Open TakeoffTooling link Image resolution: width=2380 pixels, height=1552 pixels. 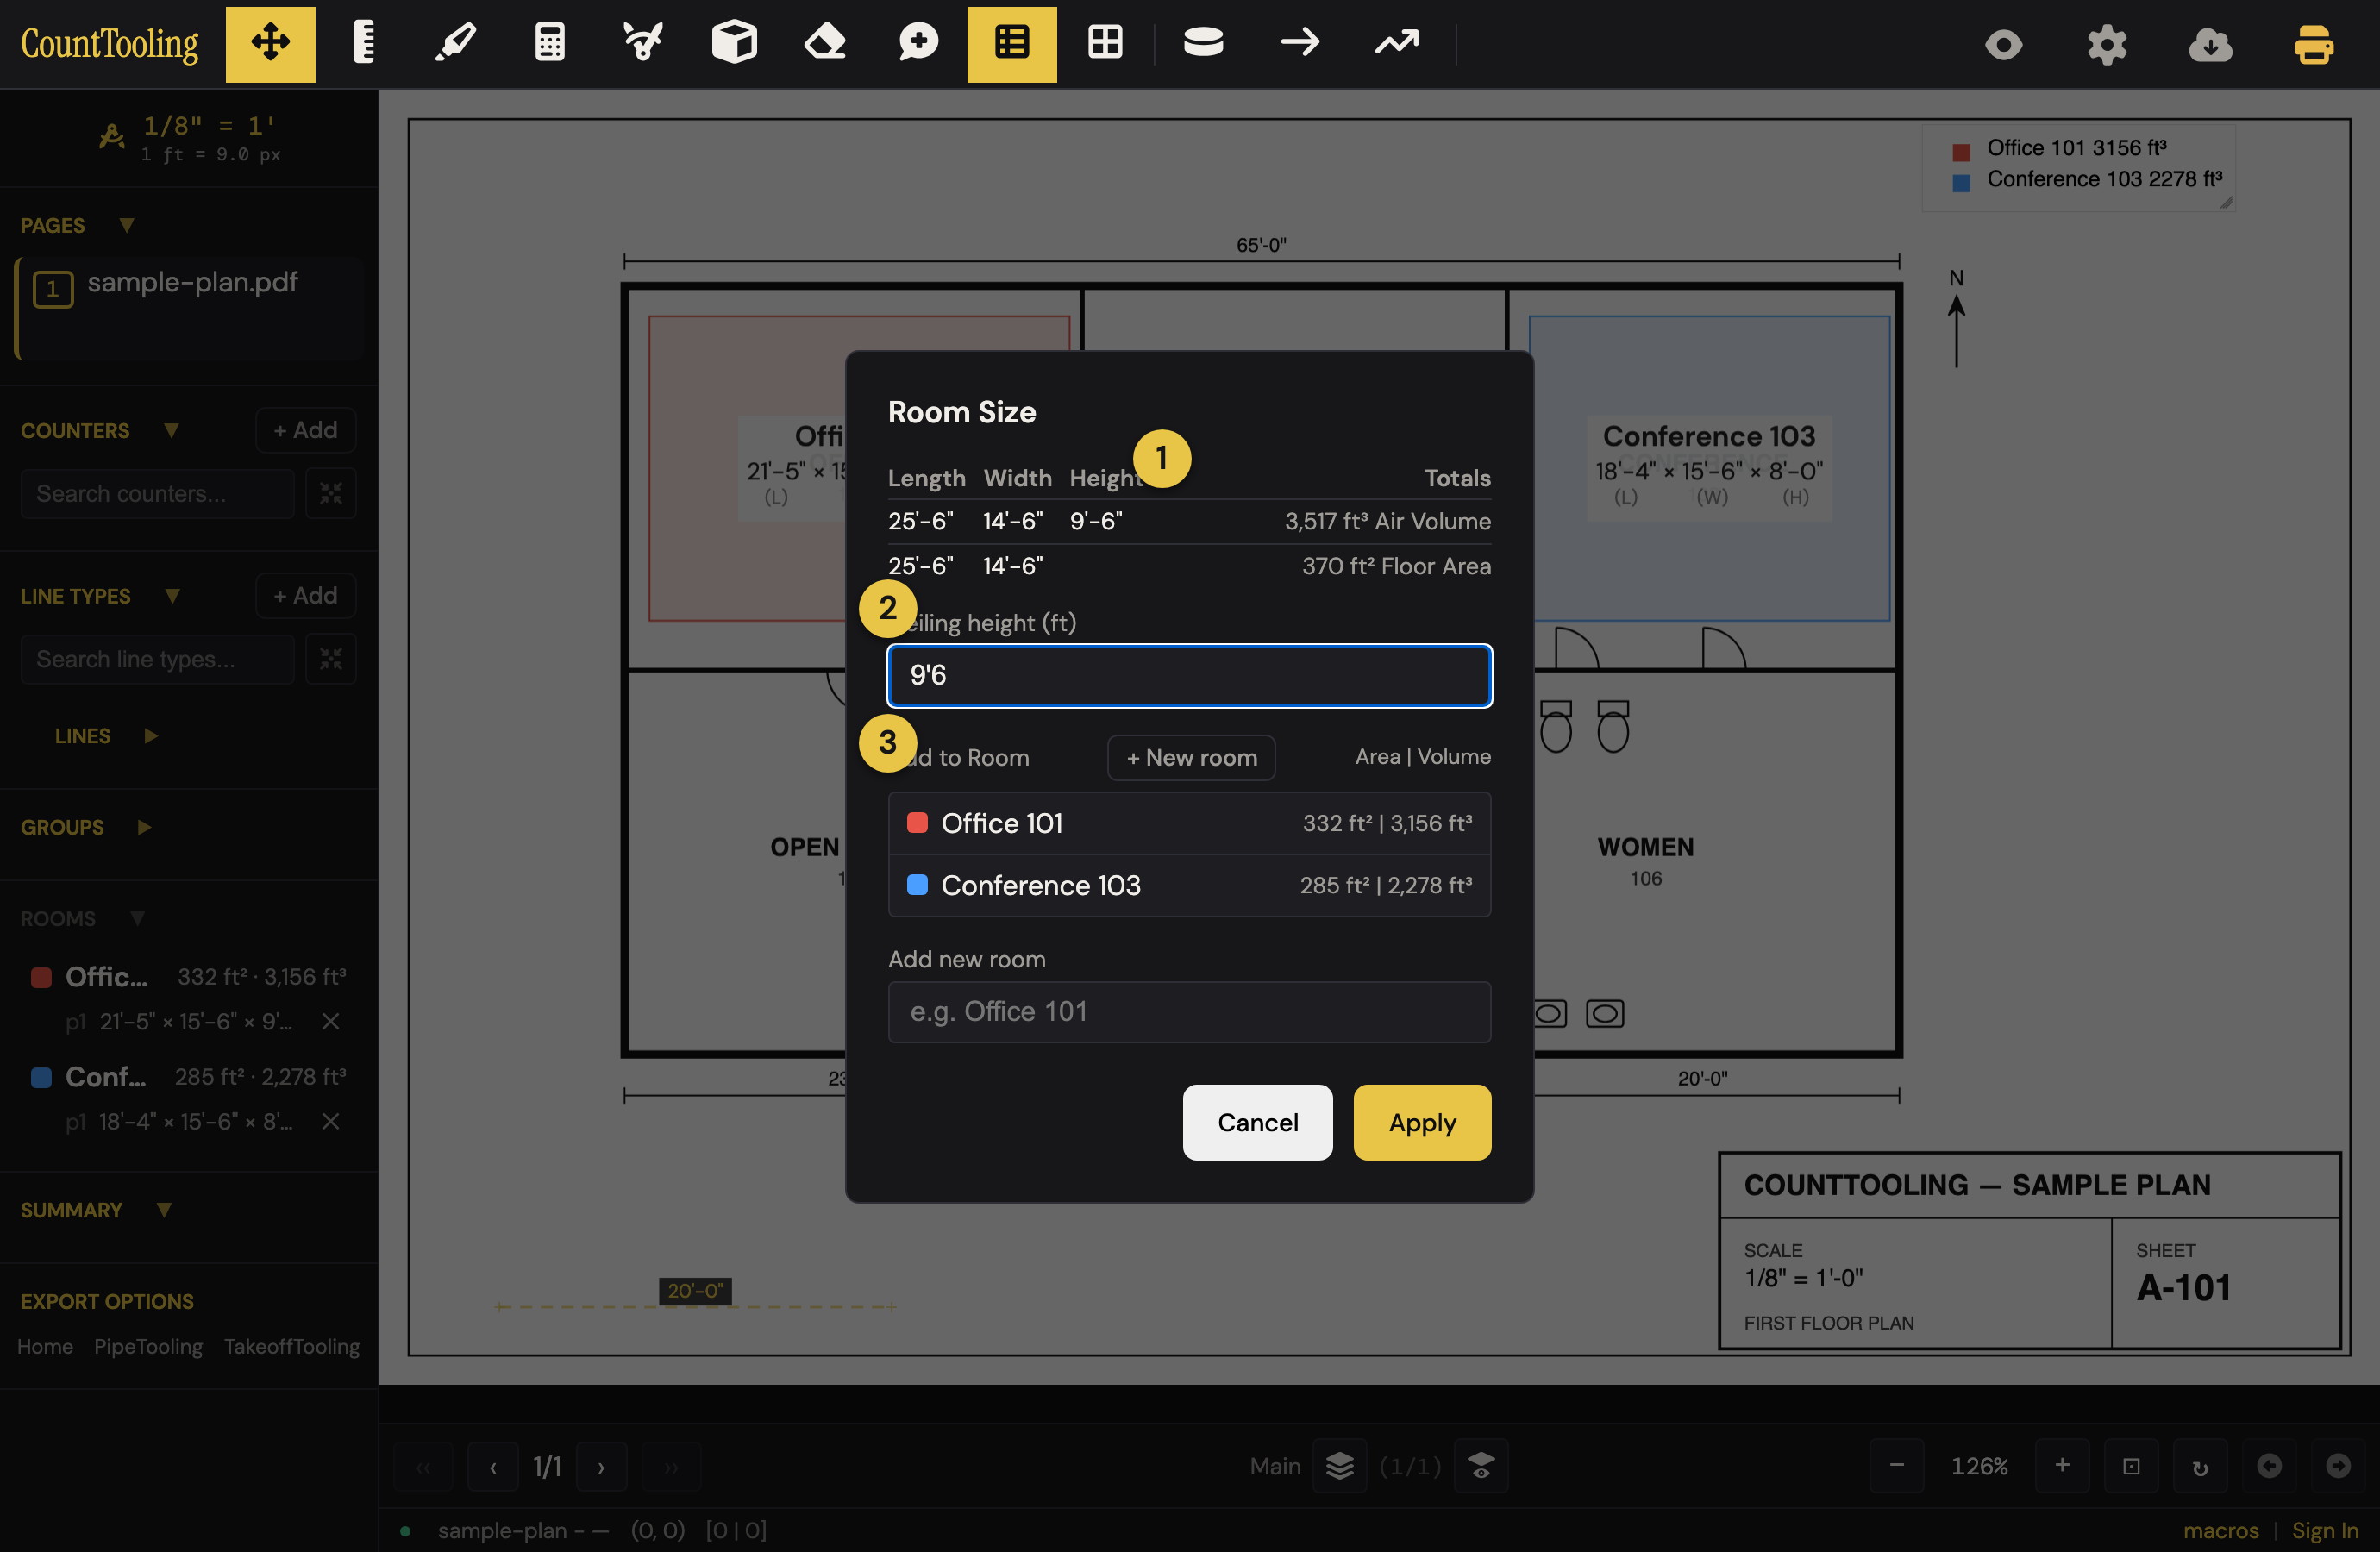291,1346
